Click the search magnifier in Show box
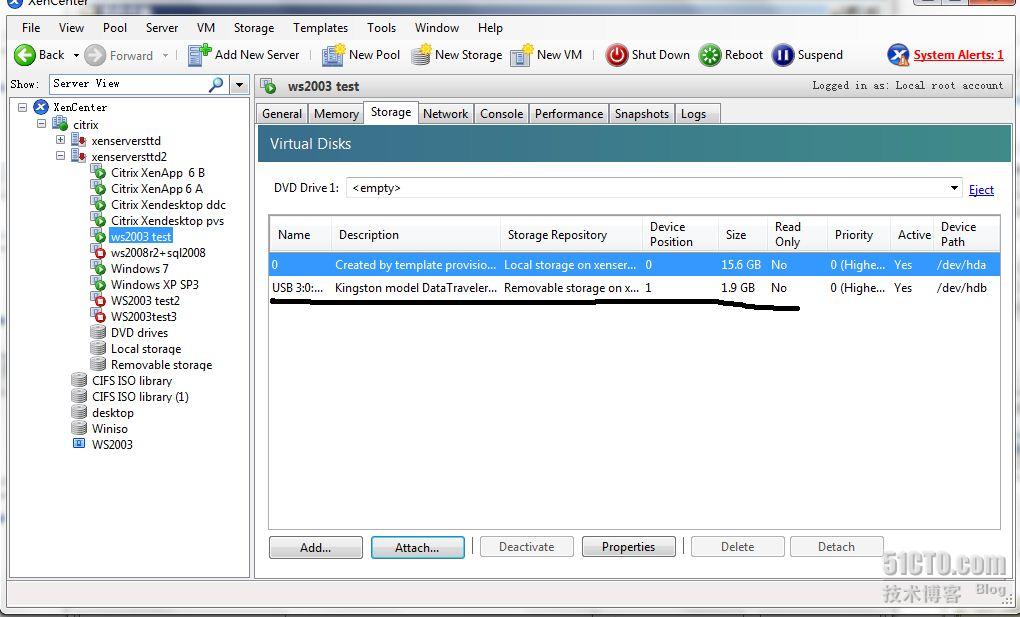This screenshot has width=1020, height=617. (x=216, y=84)
